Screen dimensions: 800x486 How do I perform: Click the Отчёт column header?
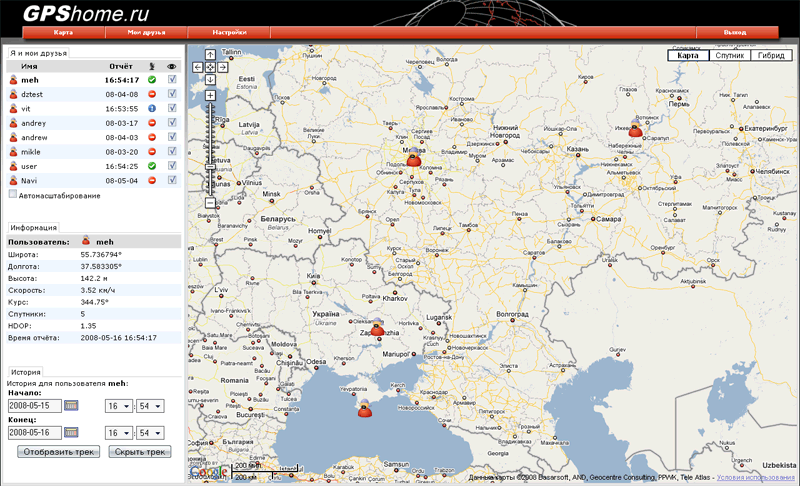121,66
